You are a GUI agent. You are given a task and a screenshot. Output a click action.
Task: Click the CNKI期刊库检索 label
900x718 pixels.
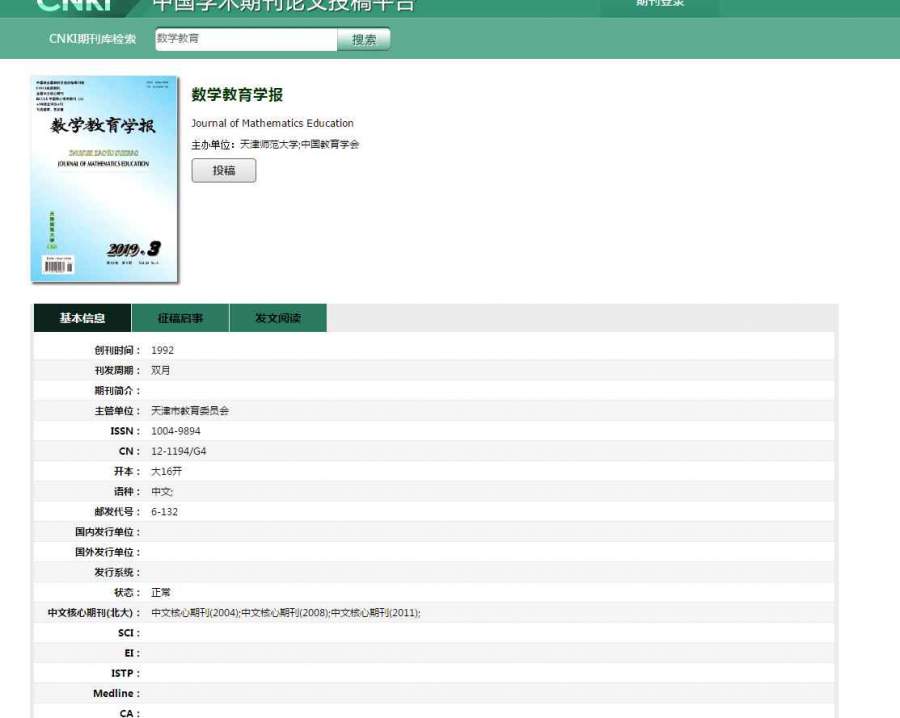point(92,39)
